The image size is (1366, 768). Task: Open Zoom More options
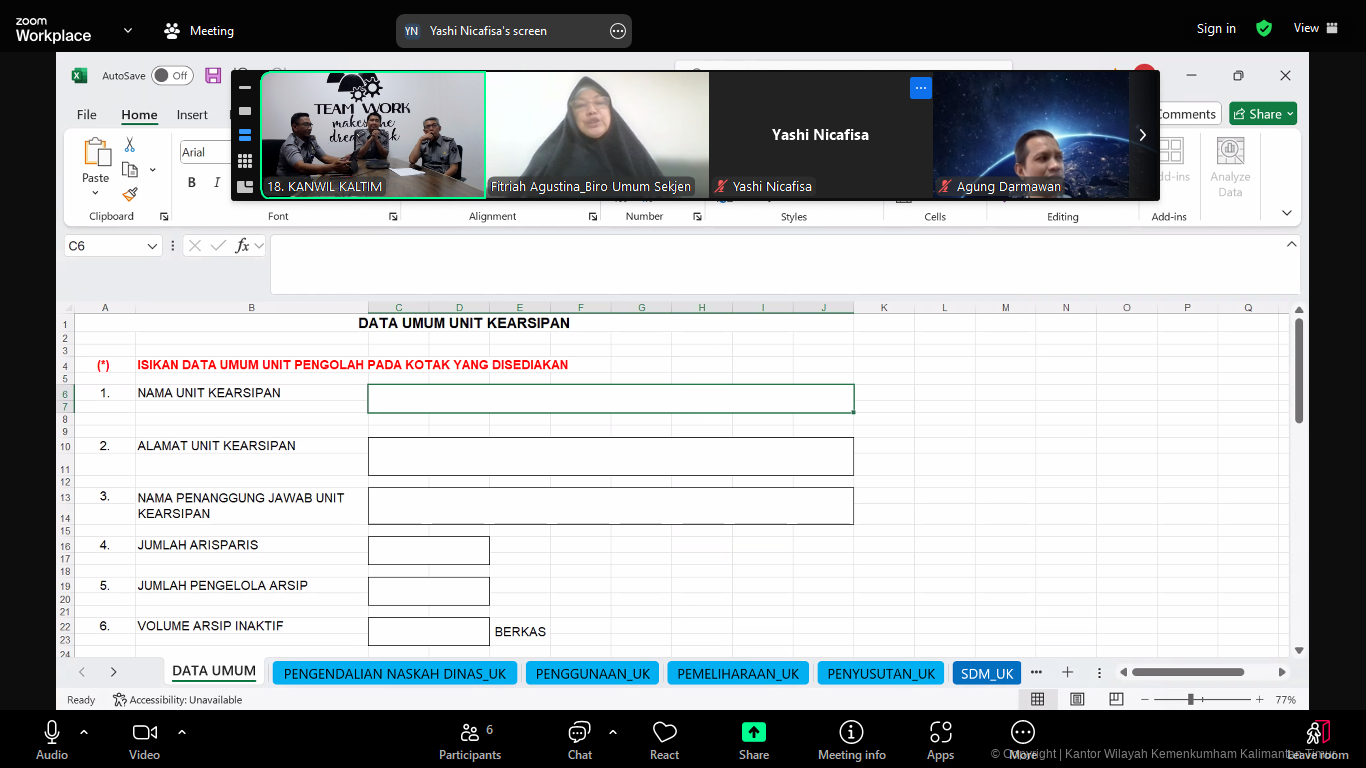click(x=1023, y=740)
